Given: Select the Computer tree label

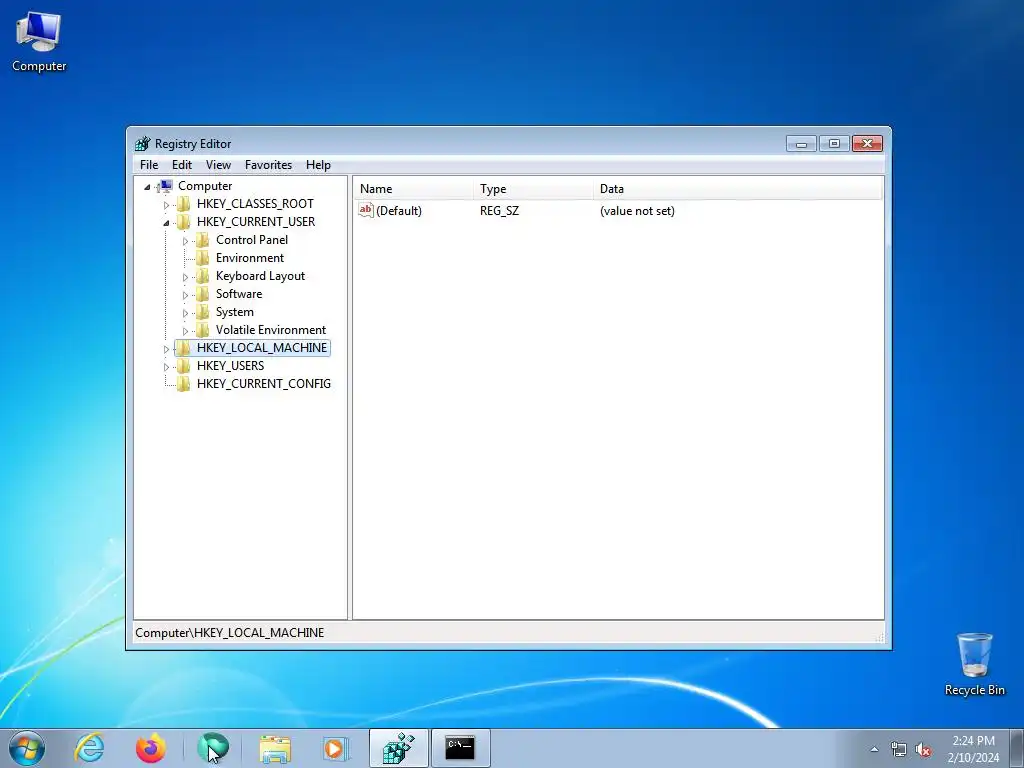Looking at the screenshot, I should click(205, 186).
